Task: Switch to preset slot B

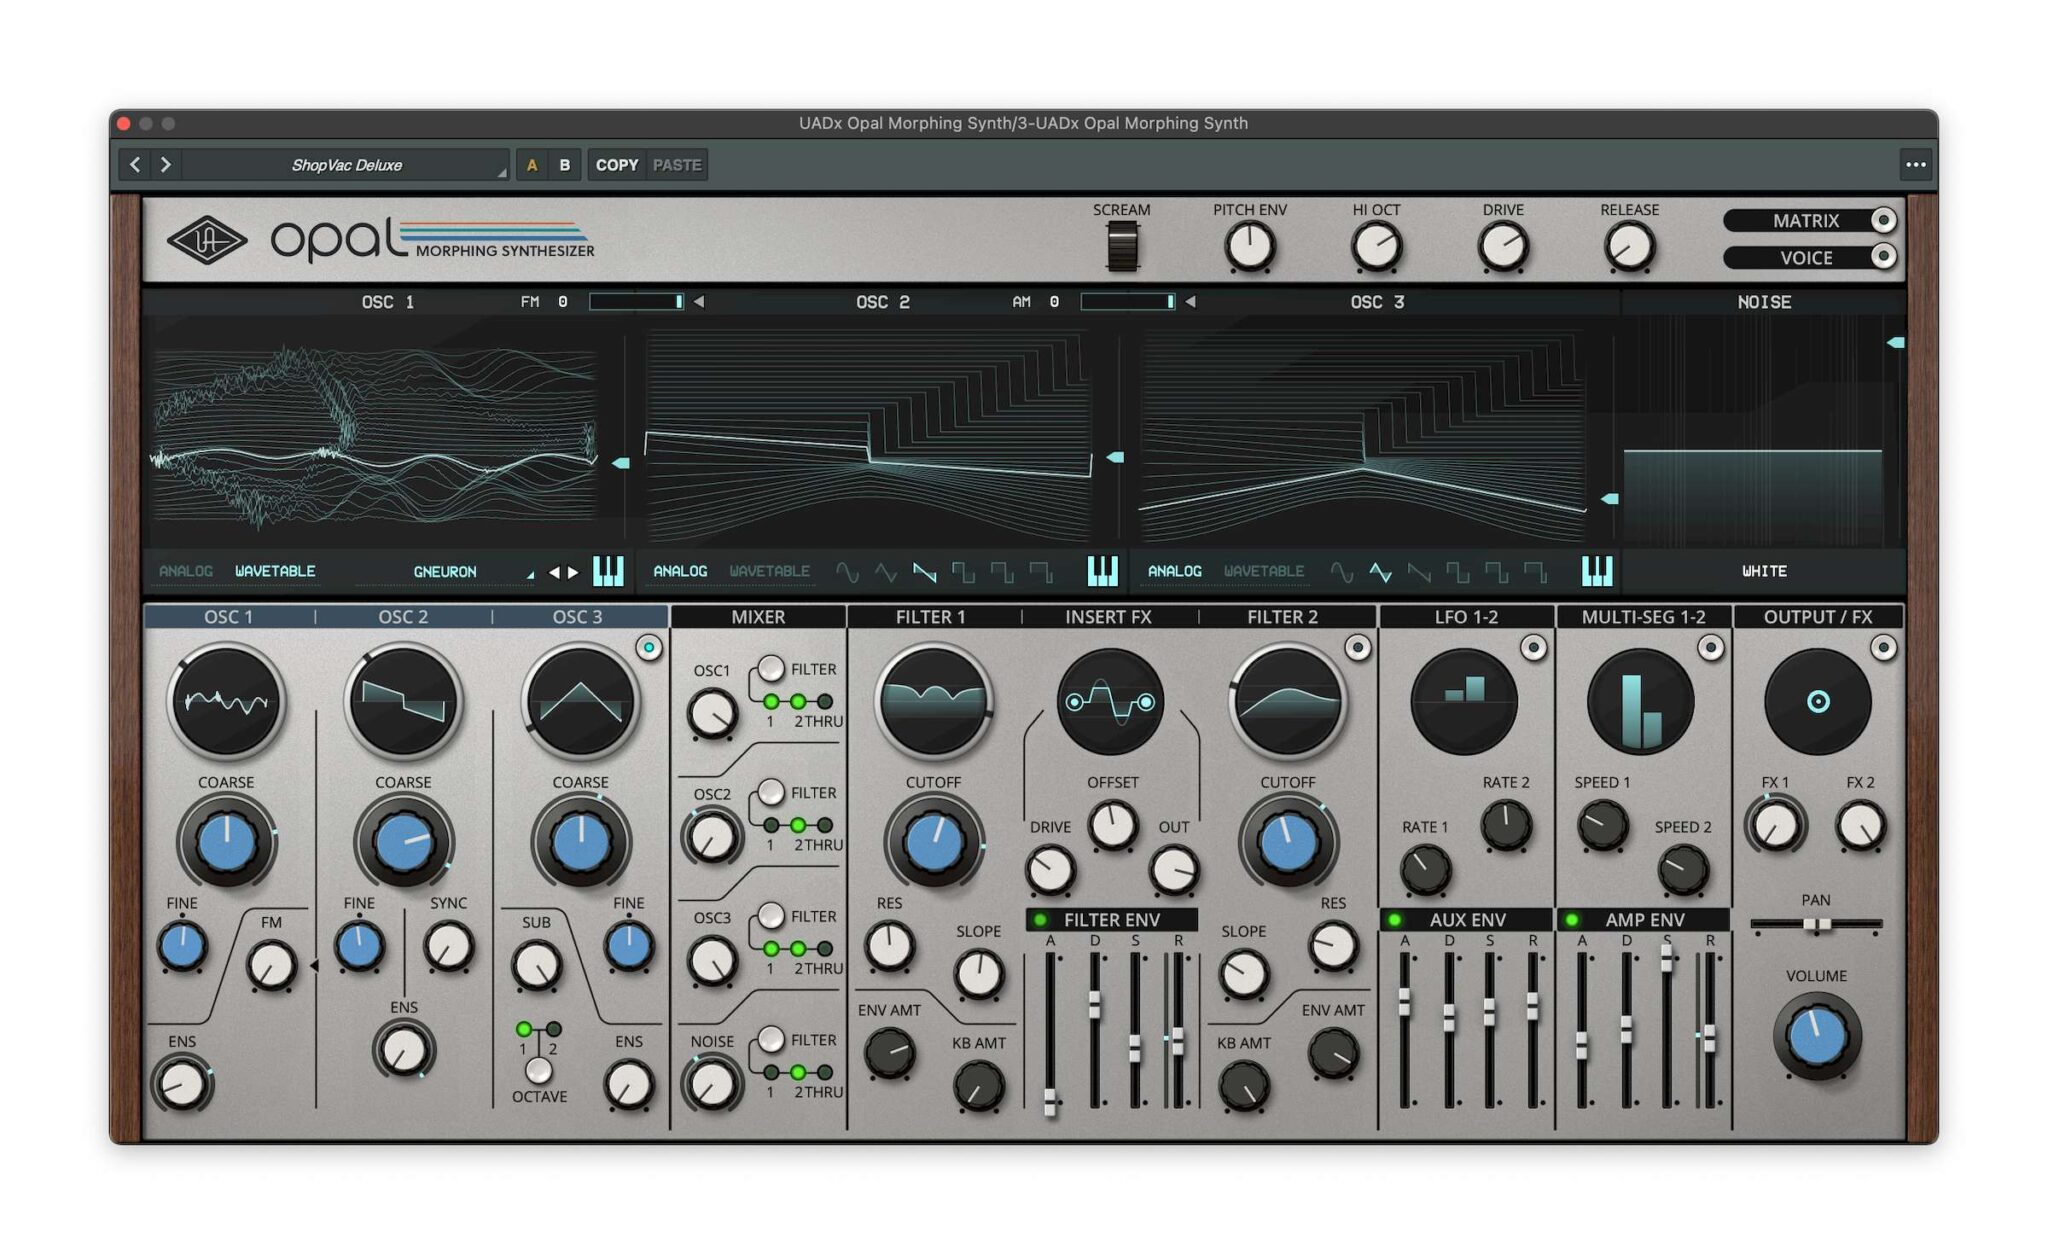Action: coord(565,165)
